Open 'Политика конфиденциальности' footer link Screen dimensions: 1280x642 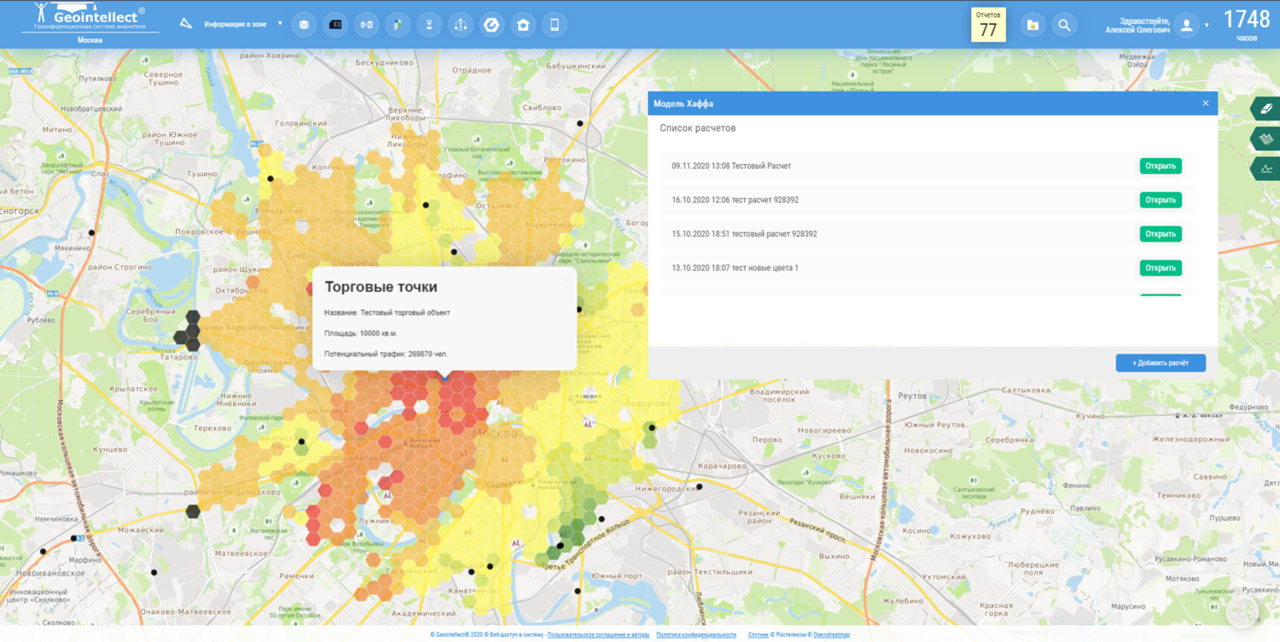click(x=696, y=635)
